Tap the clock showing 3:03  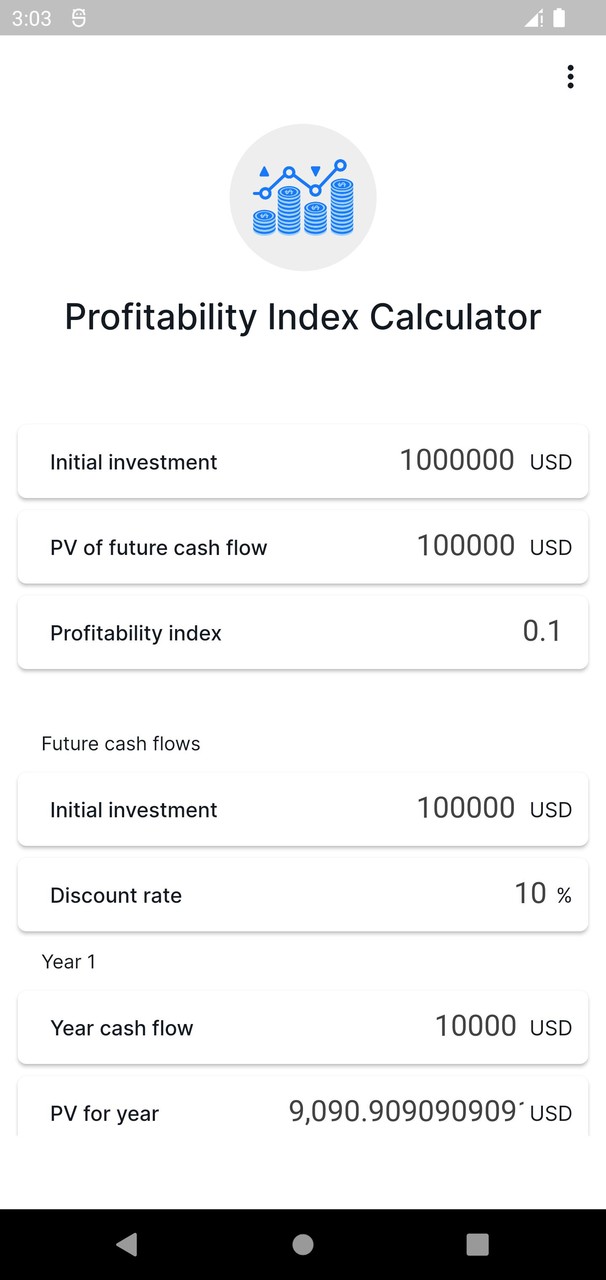[30, 17]
